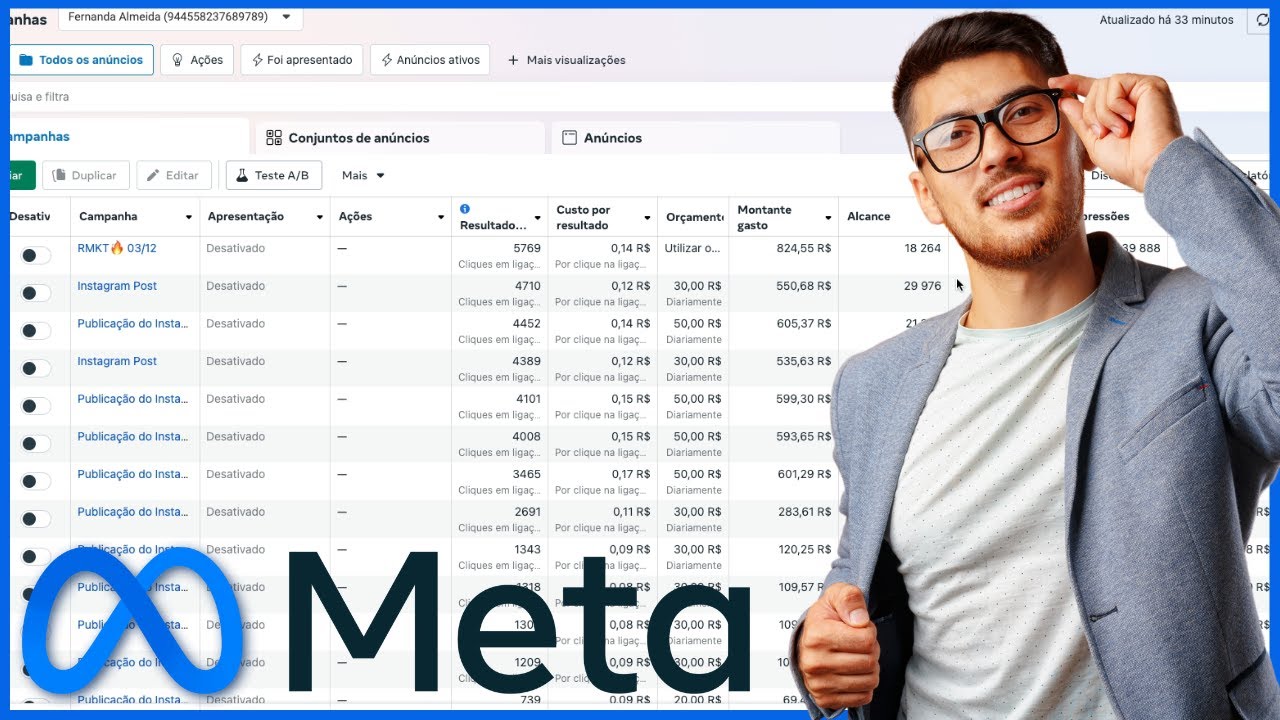1280x720 pixels.
Task: Open the Mais dropdown next to Teste A/B
Action: [x=363, y=175]
